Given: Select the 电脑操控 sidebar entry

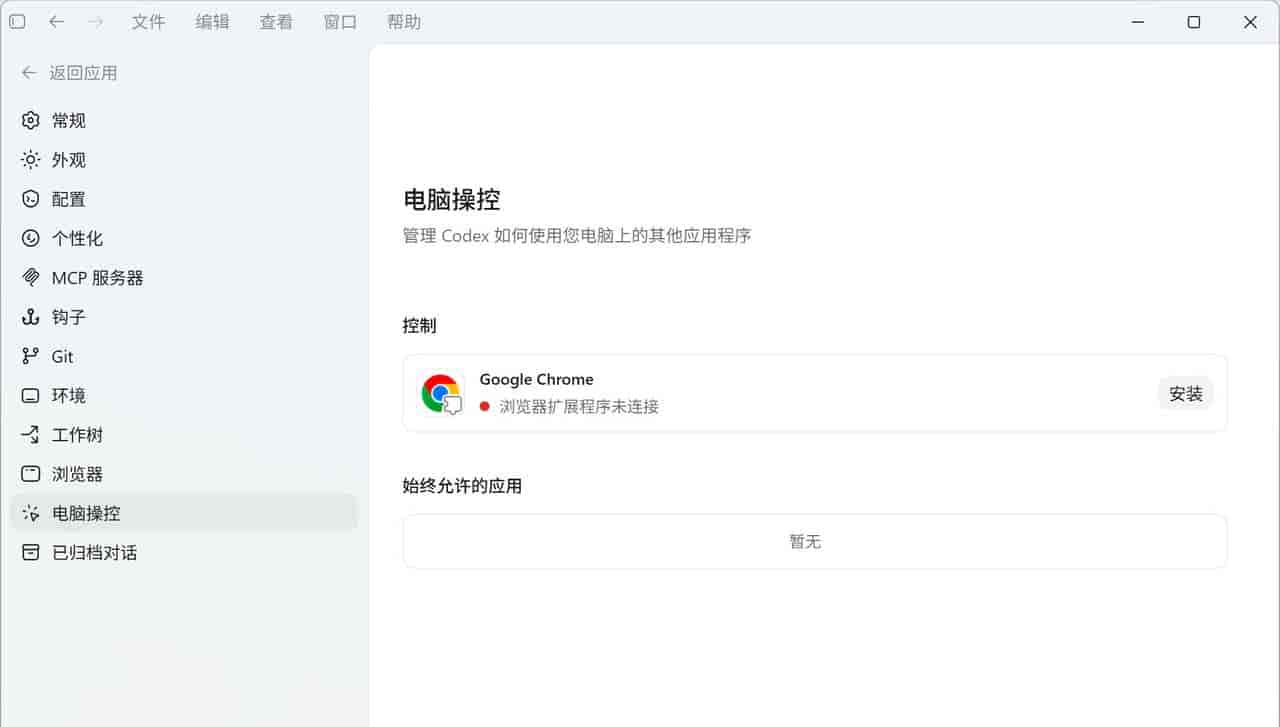Looking at the screenshot, I should click(x=184, y=513).
